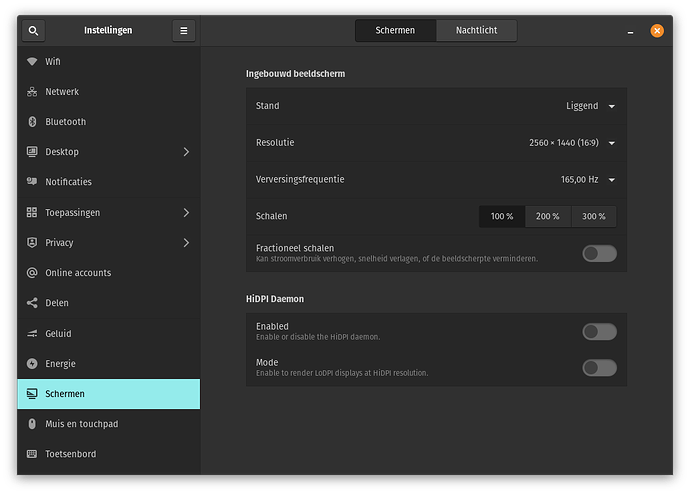Screen dimensions: 690x494
Task: Toggle HiDPI Daemon Enabled switch
Action: (599, 332)
